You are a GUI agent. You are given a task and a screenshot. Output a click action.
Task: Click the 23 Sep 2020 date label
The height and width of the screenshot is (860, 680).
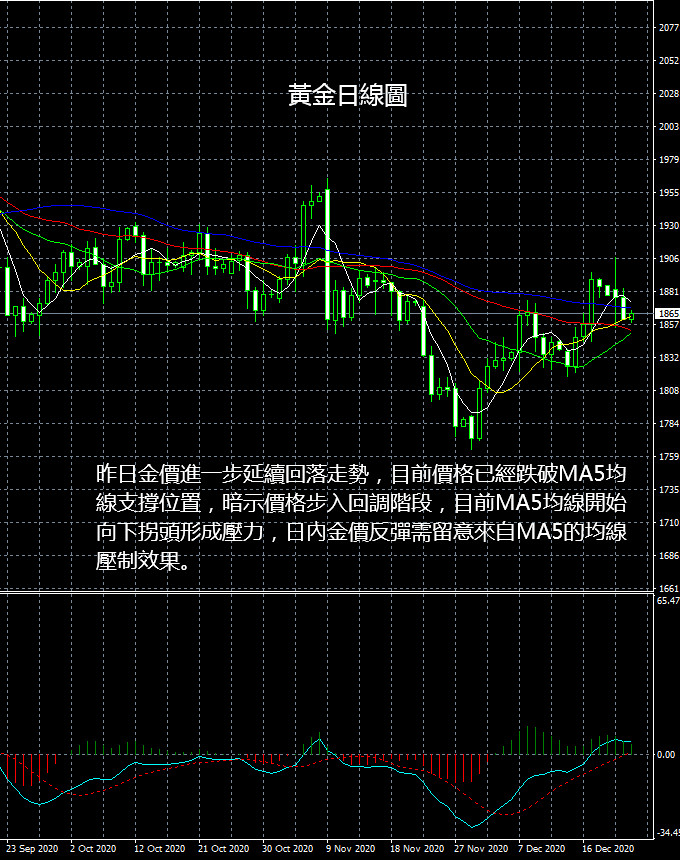(32, 848)
